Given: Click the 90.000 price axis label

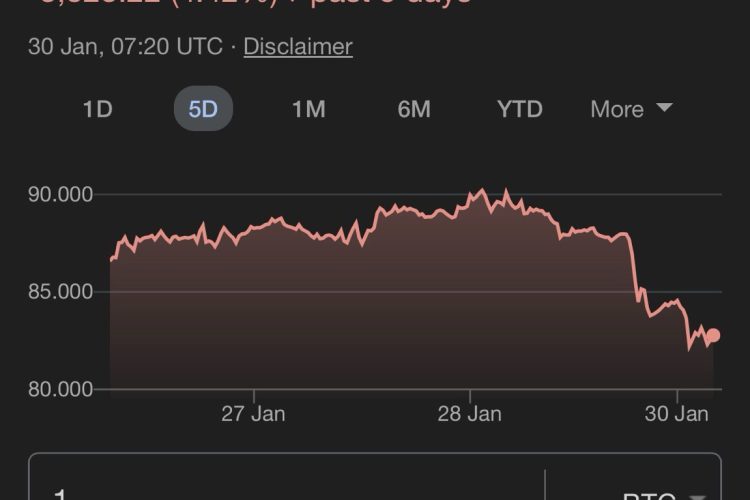Looking at the screenshot, I should (61, 194).
